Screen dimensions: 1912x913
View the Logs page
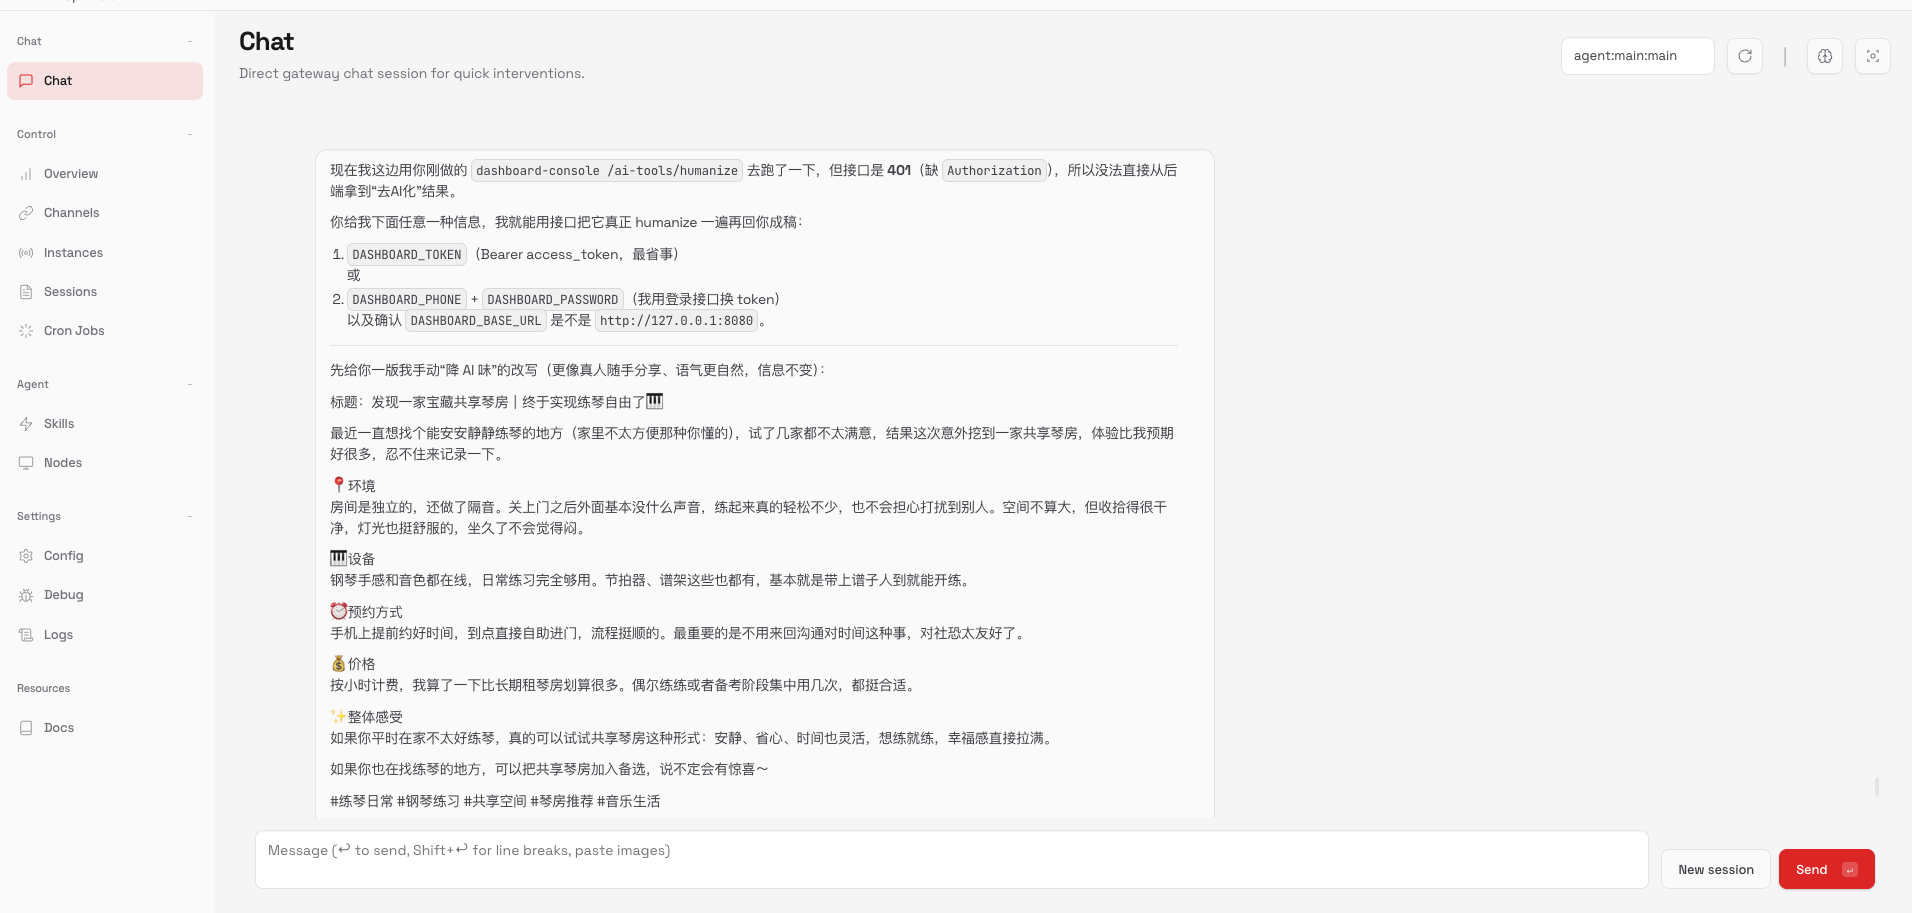point(105,635)
